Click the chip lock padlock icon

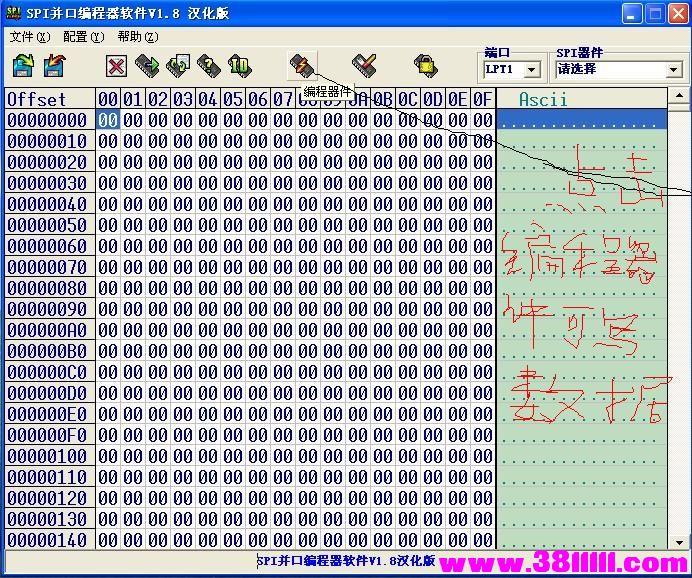click(x=426, y=65)
